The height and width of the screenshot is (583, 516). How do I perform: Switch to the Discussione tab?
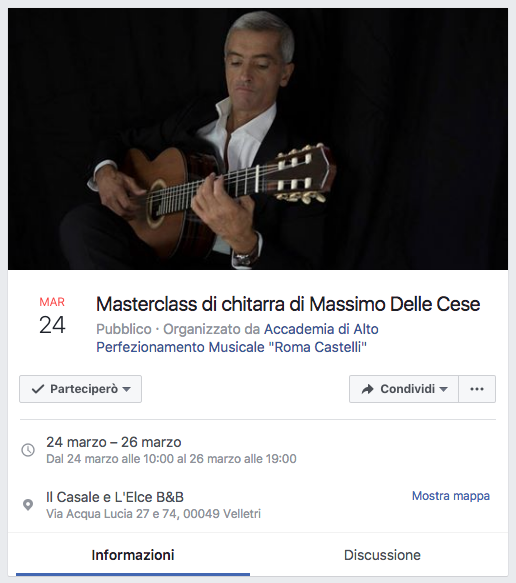coord(382,555)
